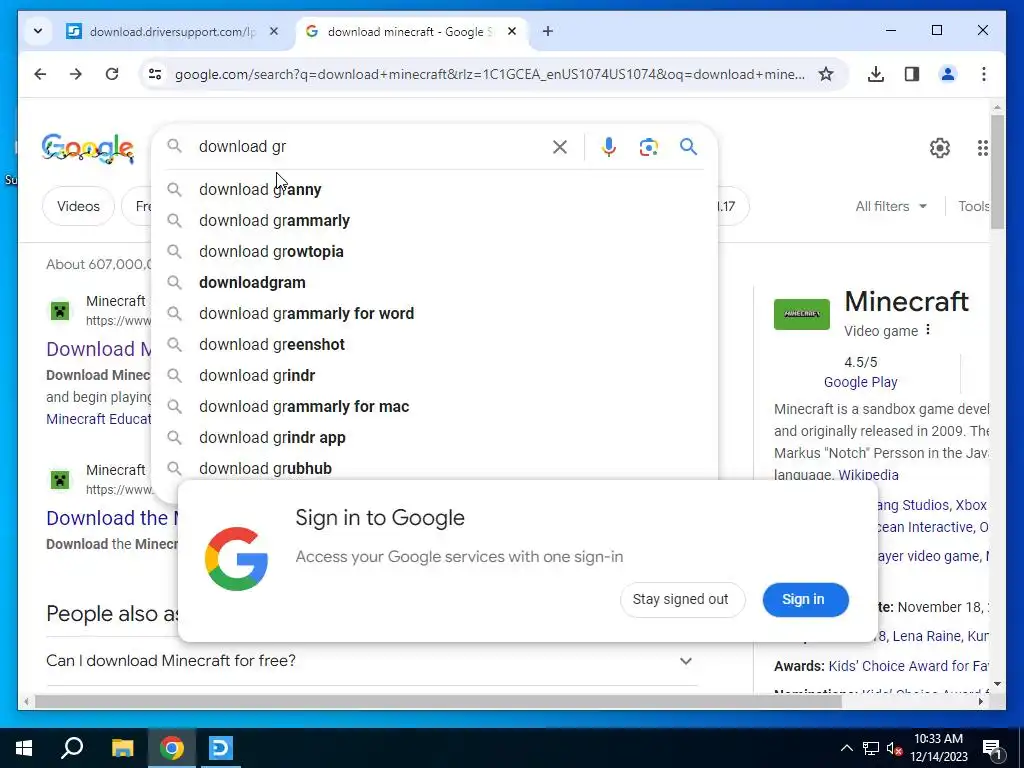This screenshot has width=1024, height=768.
Task: Open Google Play rating link
Action: (x=860, y=382)
